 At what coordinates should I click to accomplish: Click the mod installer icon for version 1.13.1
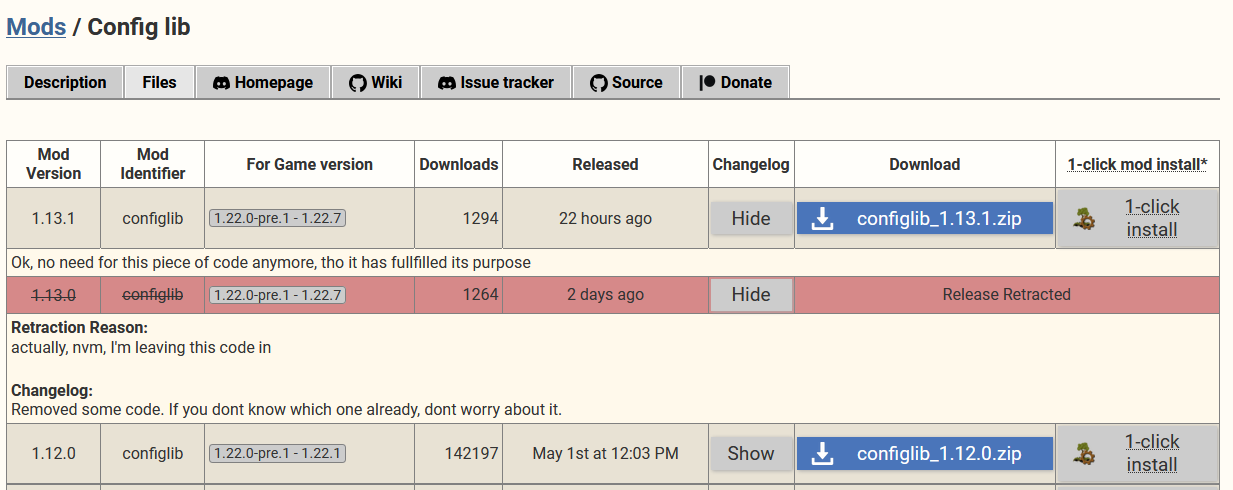point(1083,219)
